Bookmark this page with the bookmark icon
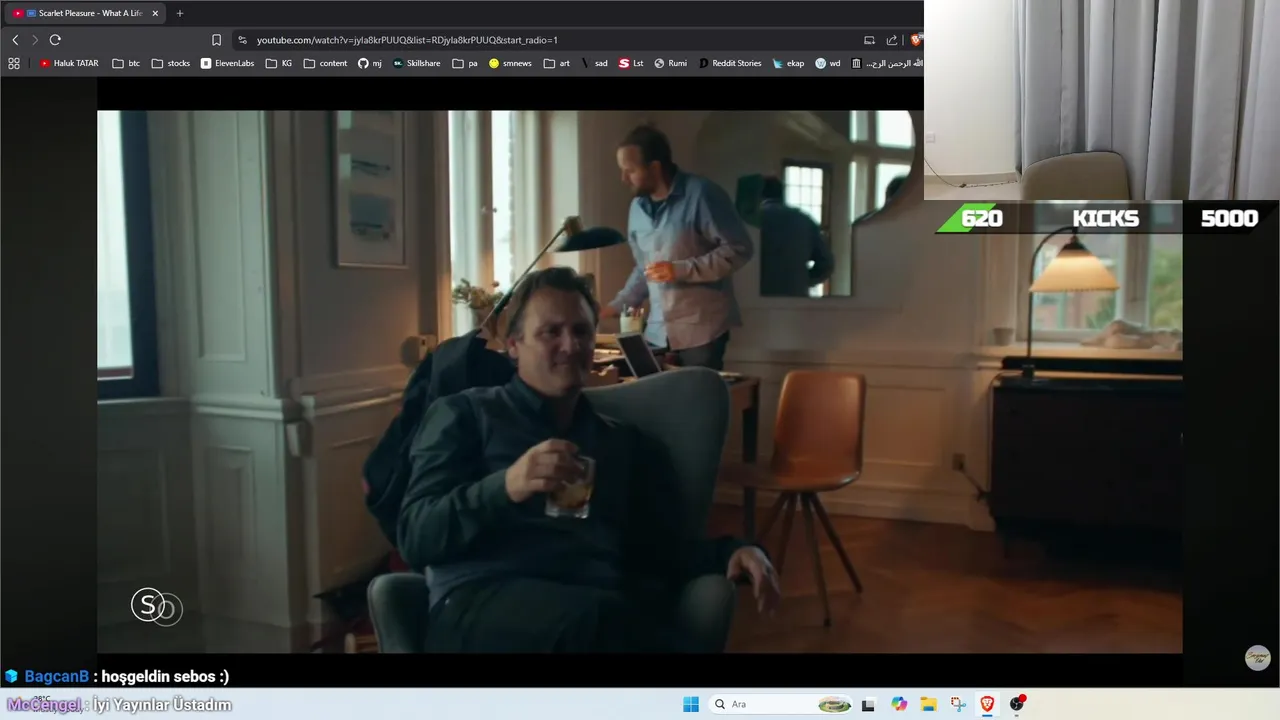This screenshot has height=720, width=1280. (x=216, y=40)
